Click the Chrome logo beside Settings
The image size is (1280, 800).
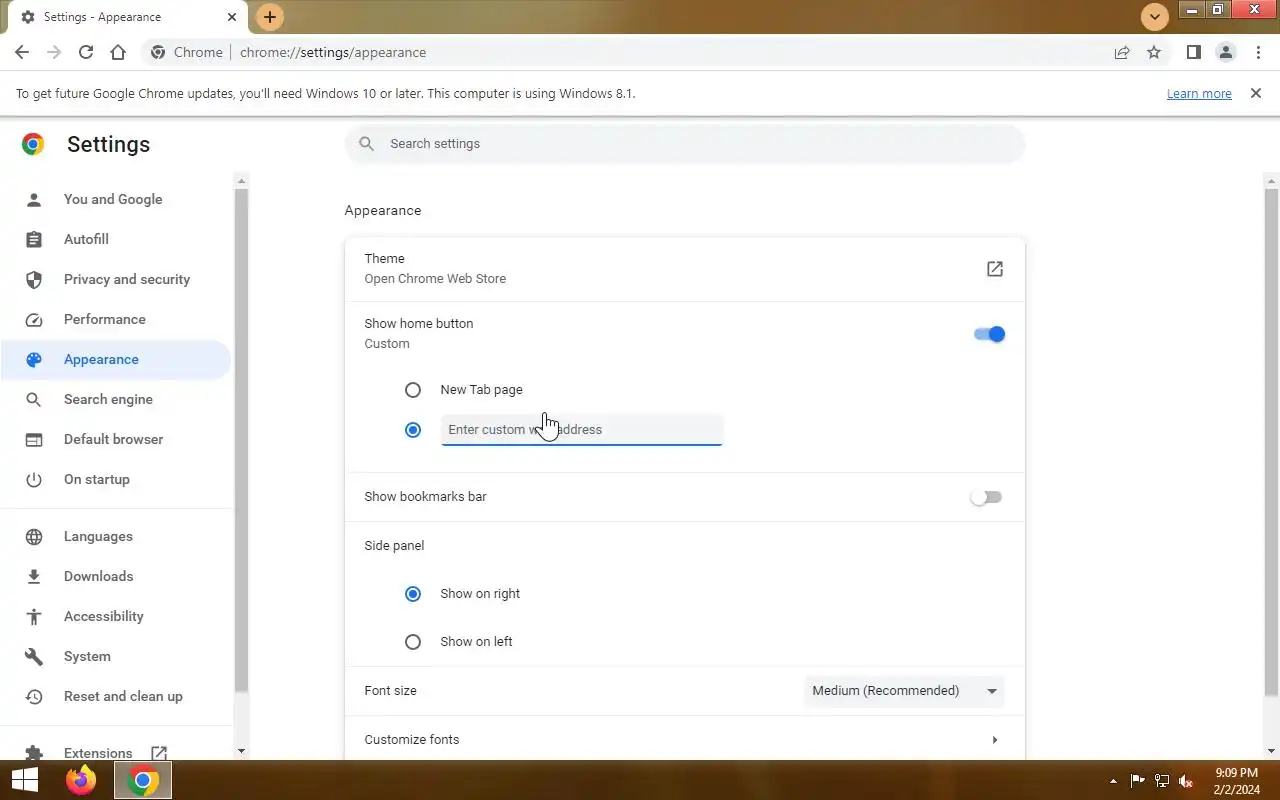point(33,144)
